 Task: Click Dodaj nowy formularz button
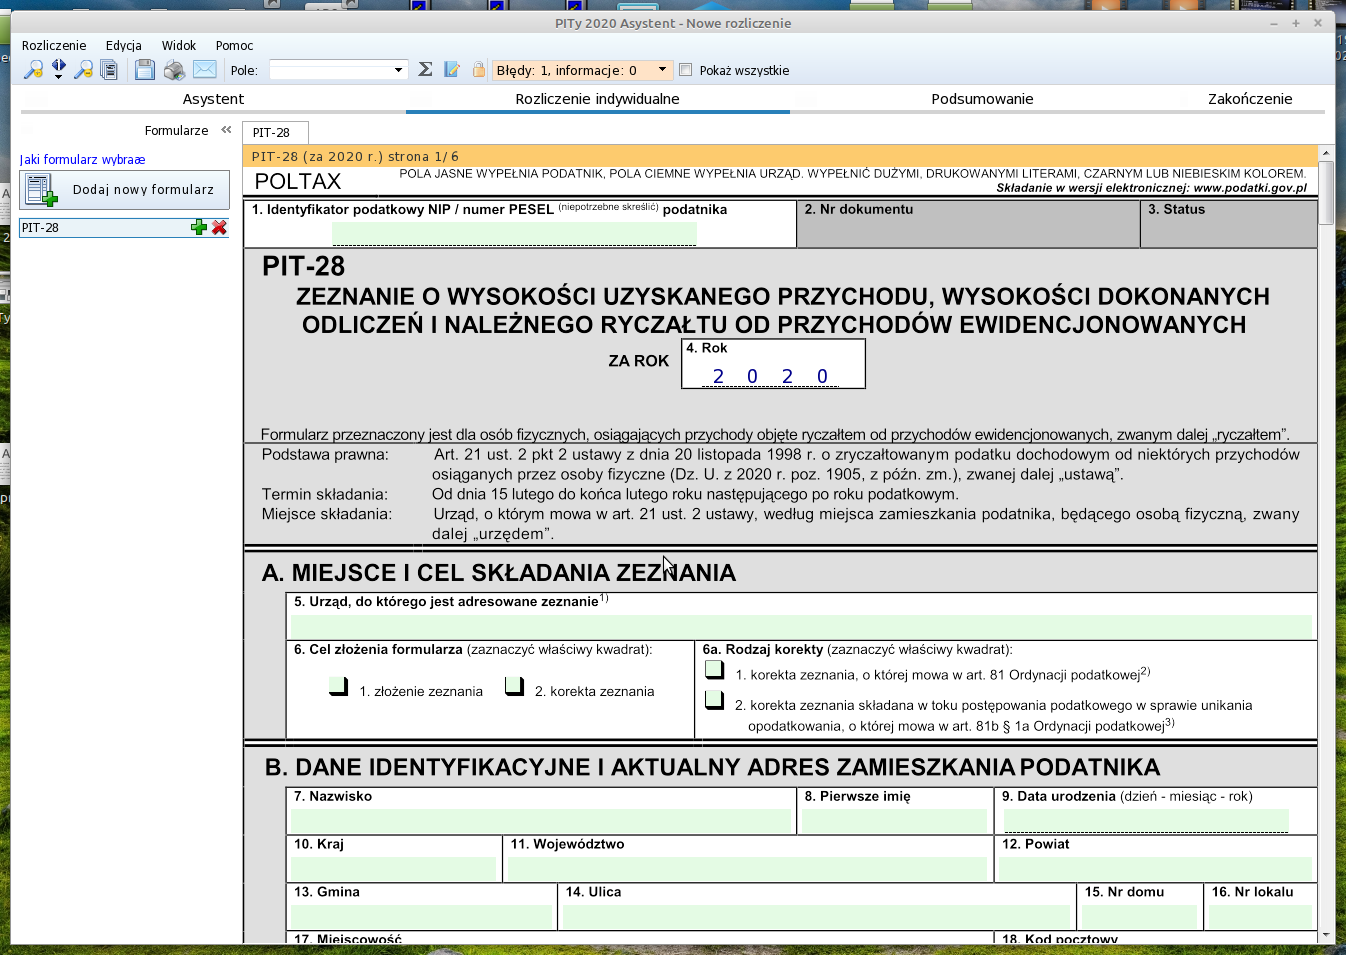(x=125, y=189)
